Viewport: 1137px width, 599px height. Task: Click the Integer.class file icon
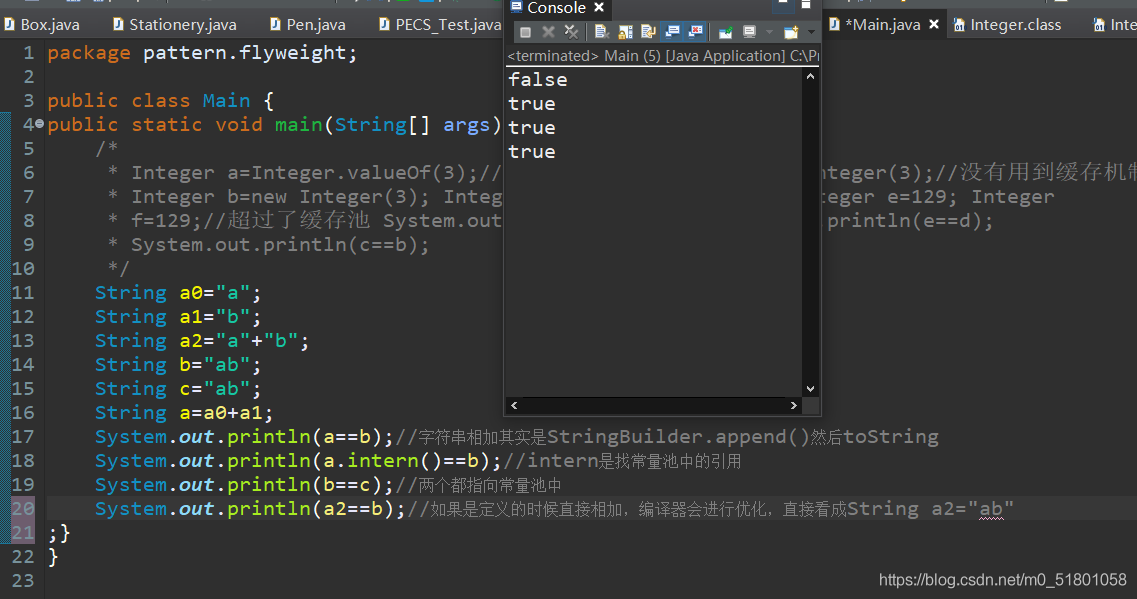959,25
